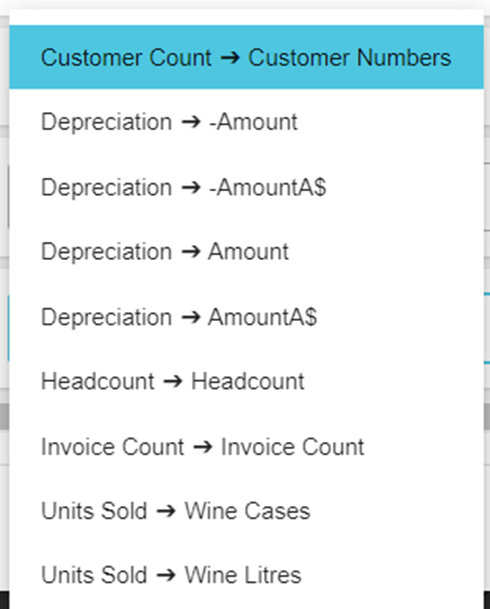The image size is (490, 609).
Task: Pick Invoice Count → Invoice Count
Action: click(246, 447)
